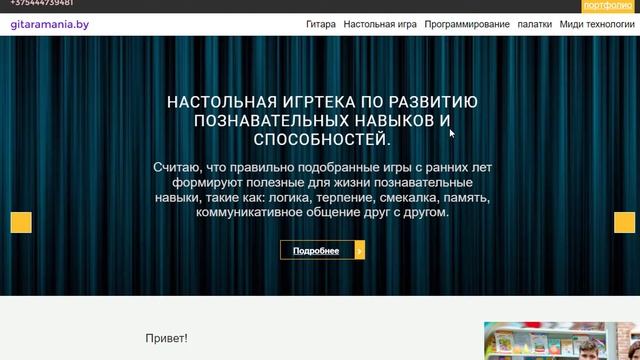Go to next slide with right yellow square
Screen dimensions: 640x360
pyautogui.click(x=624, y=222)
